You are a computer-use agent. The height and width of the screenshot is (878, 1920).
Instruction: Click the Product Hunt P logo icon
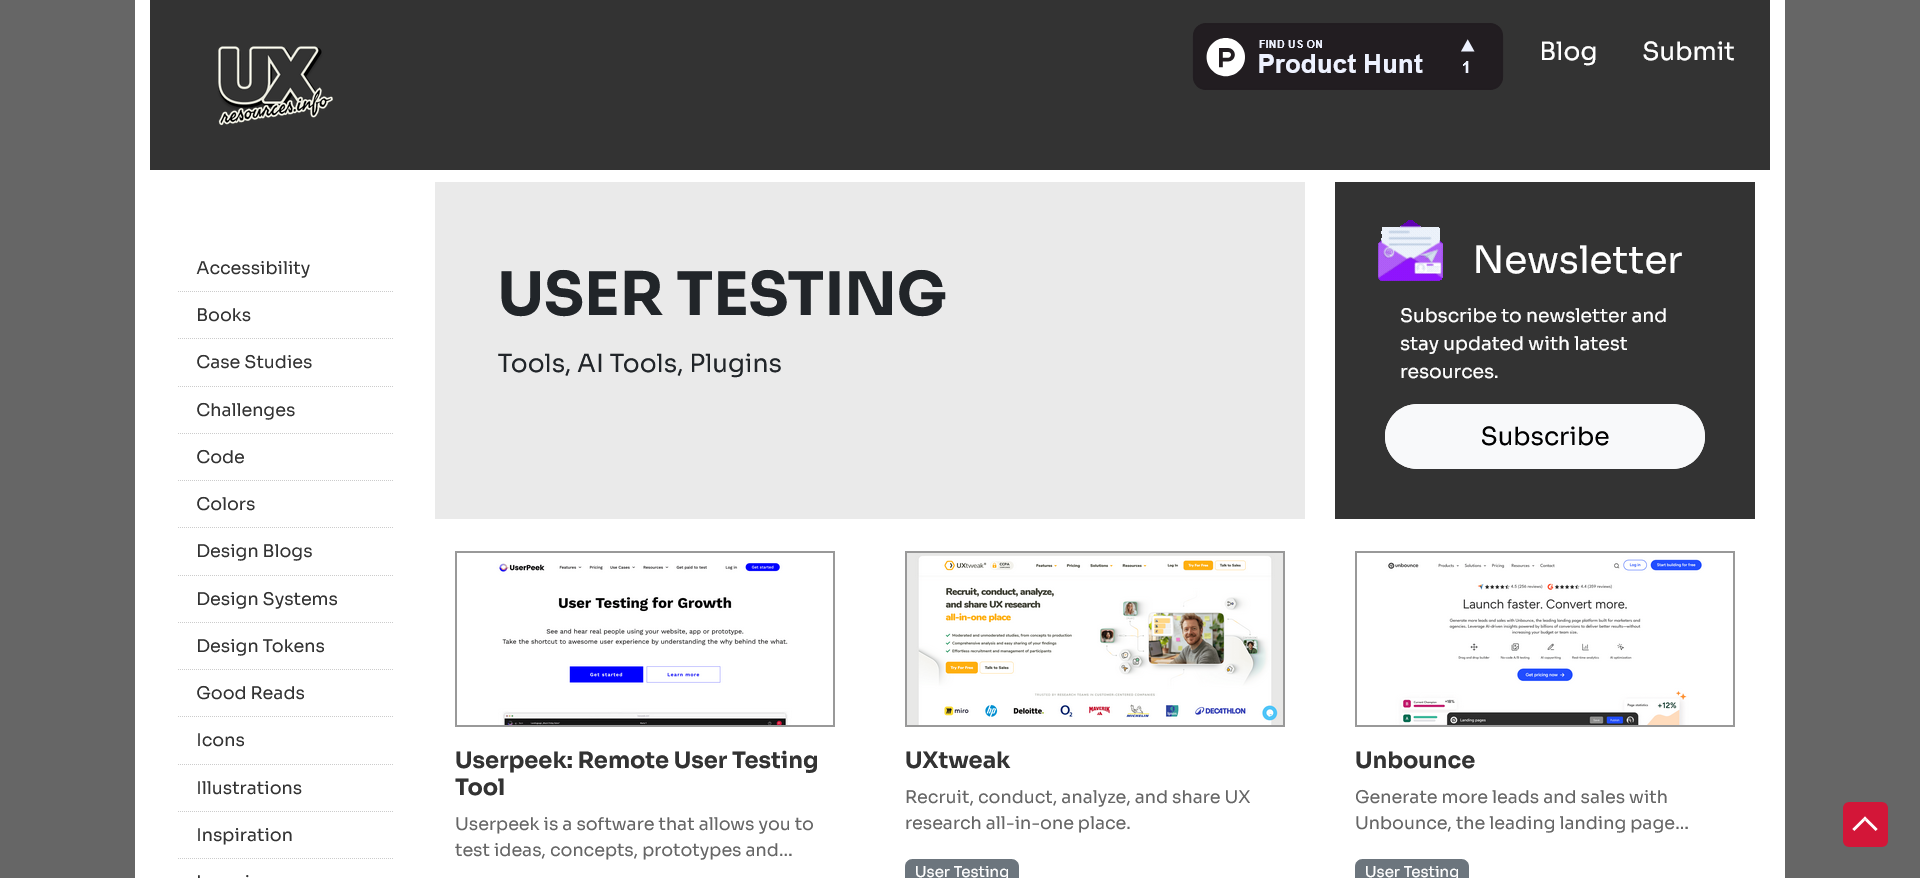click(x=1225, y=57)
